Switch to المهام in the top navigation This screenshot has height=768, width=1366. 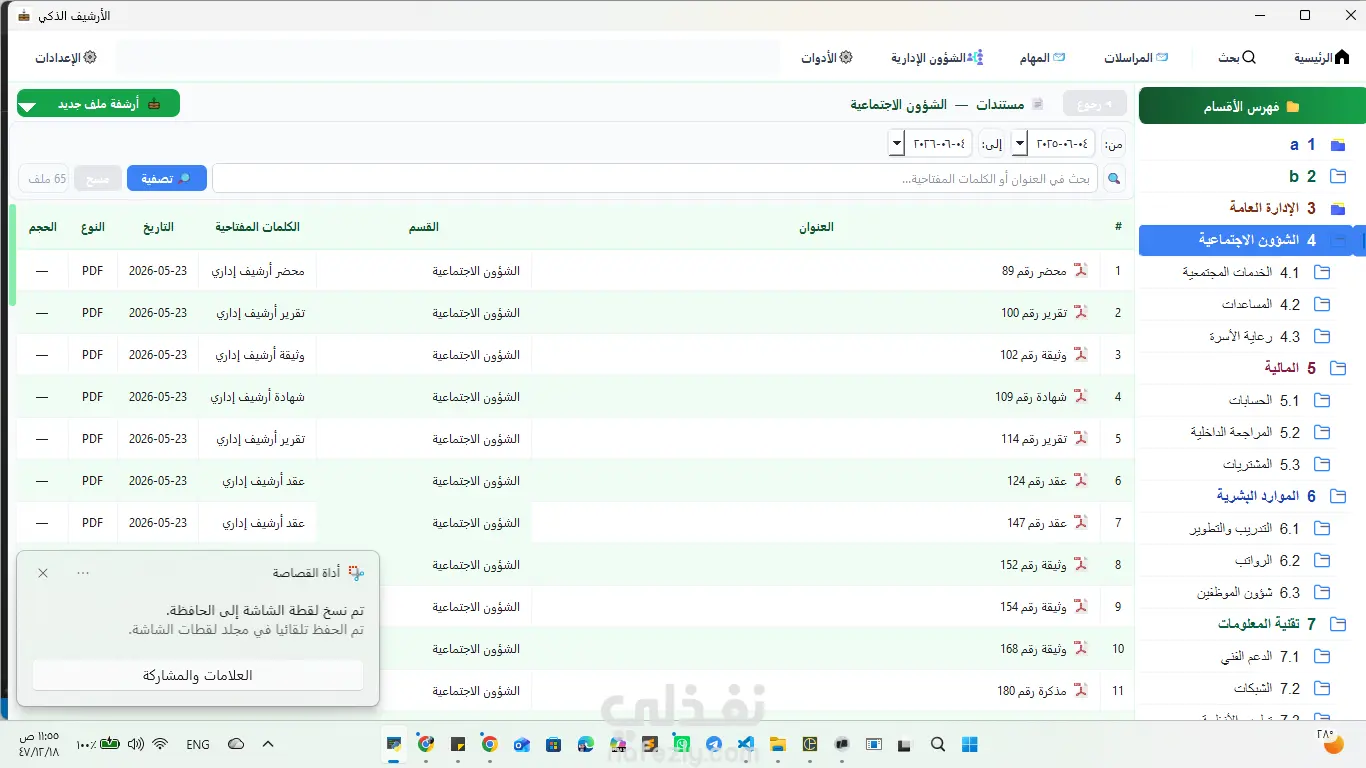click(1042, 58)
